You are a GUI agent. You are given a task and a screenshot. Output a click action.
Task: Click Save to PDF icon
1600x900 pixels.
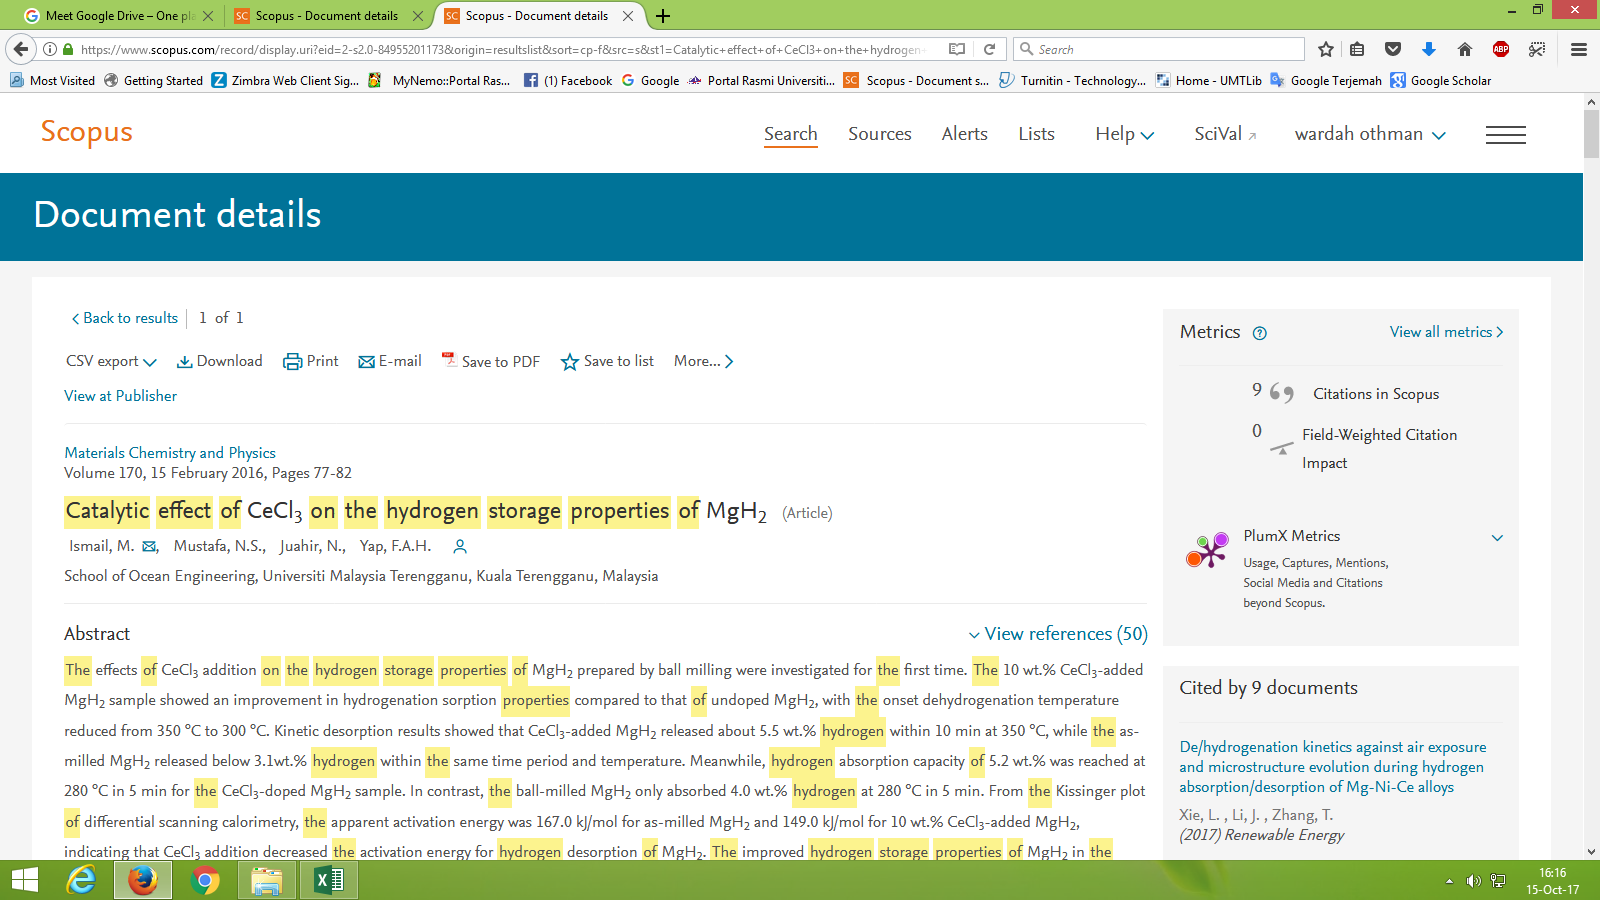pos(449,360)
